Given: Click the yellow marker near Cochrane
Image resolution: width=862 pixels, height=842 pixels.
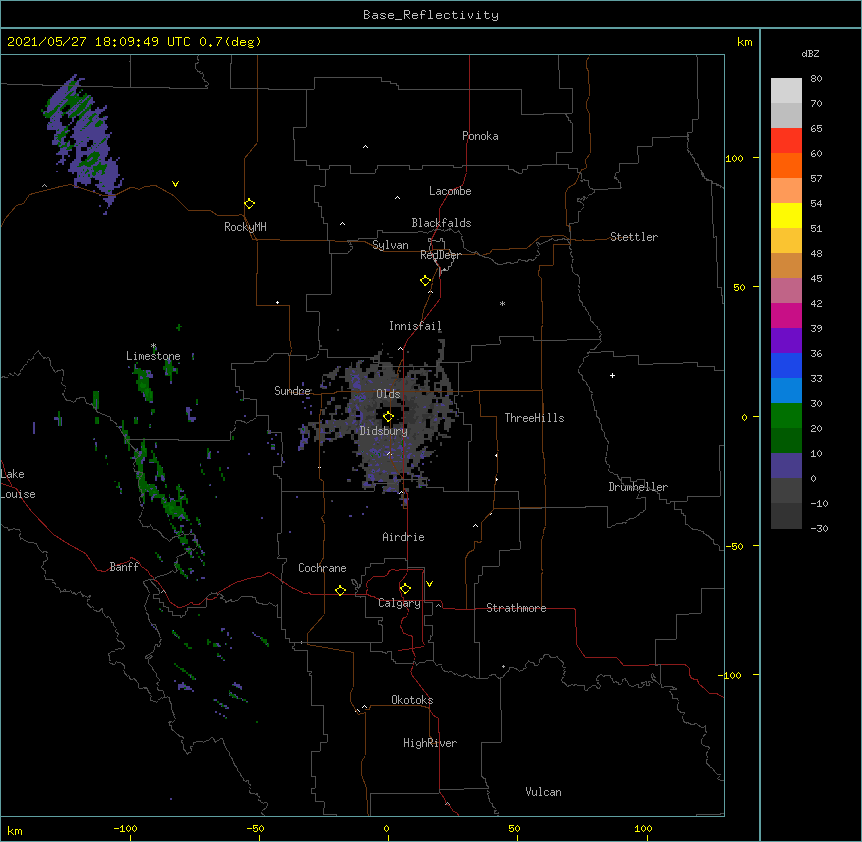Looking at the screenshot, I should click(340, 590).
